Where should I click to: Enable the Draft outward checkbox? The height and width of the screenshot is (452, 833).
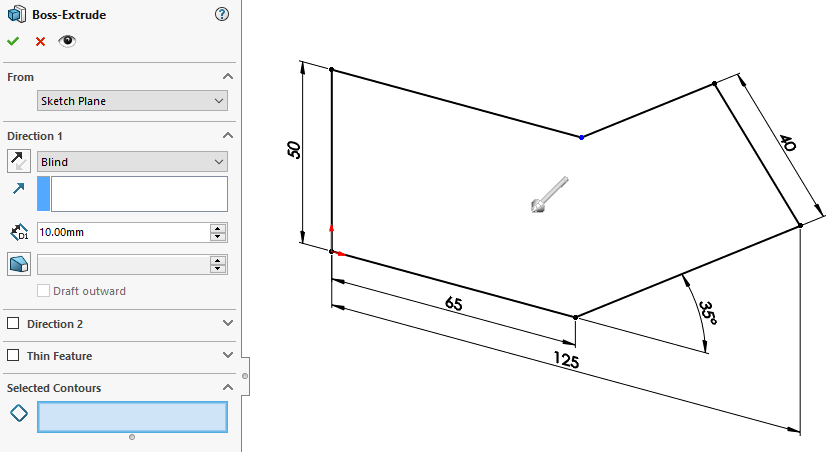click(44, 291)
